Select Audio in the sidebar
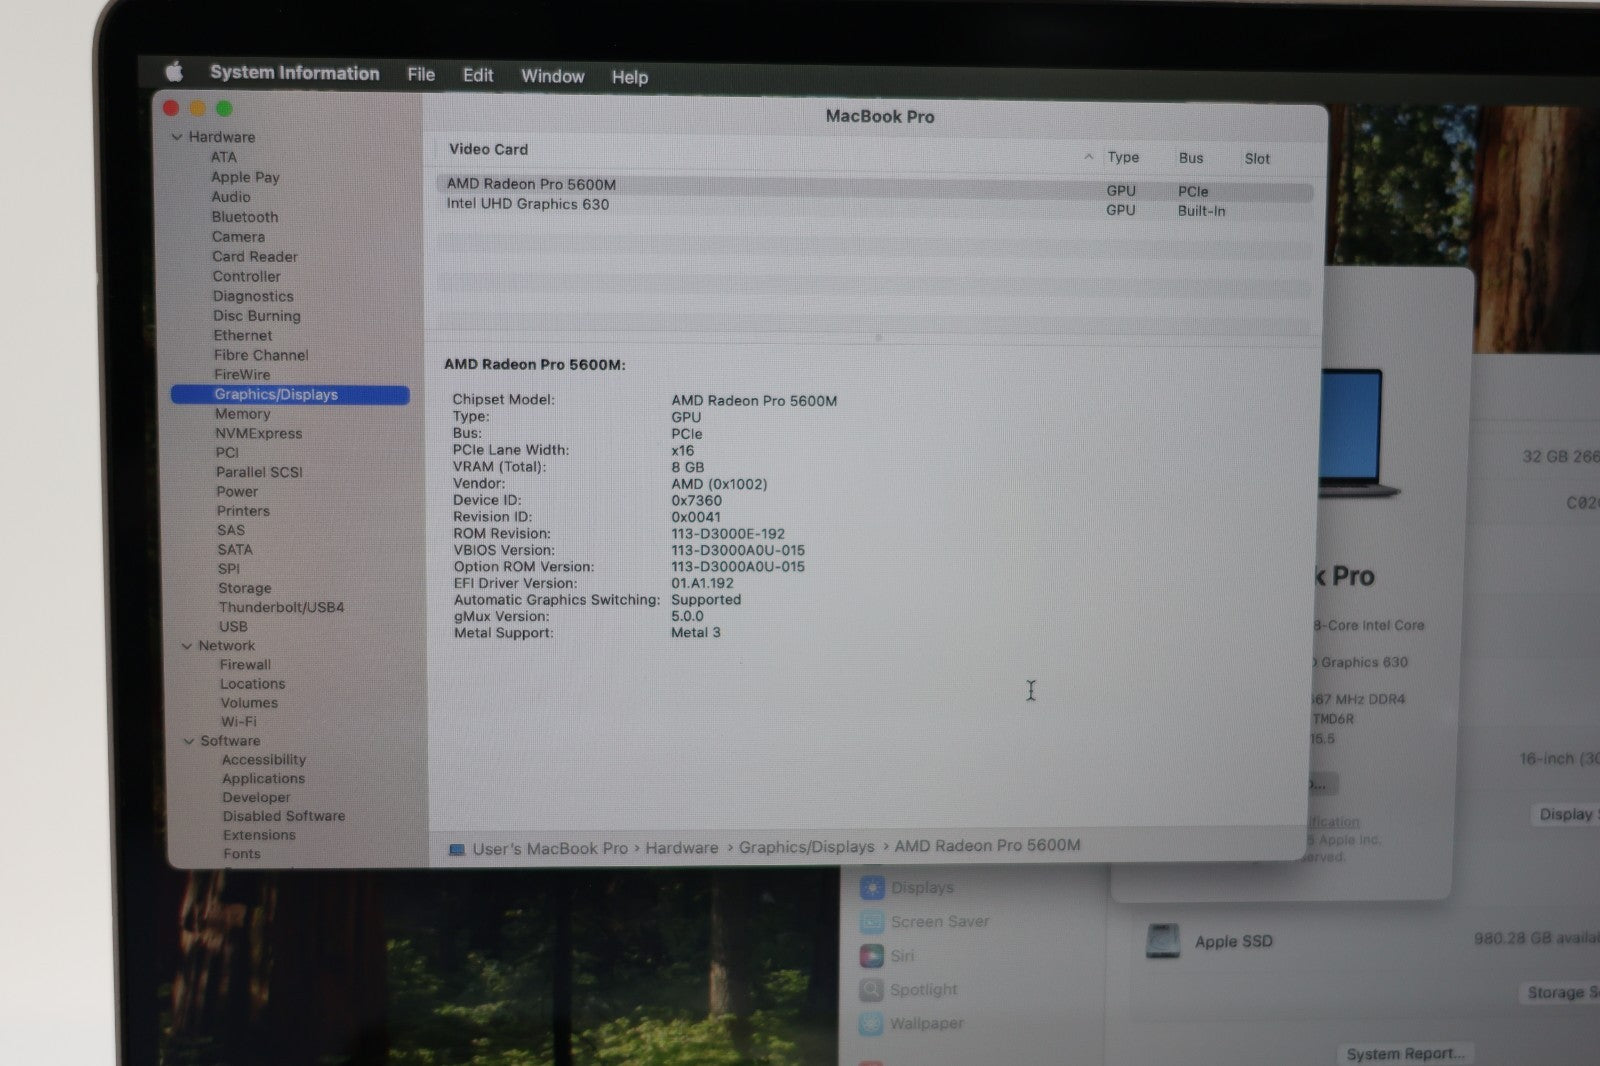Image resolution: width=1600 pixels, height=1066 pixels. 231,197
